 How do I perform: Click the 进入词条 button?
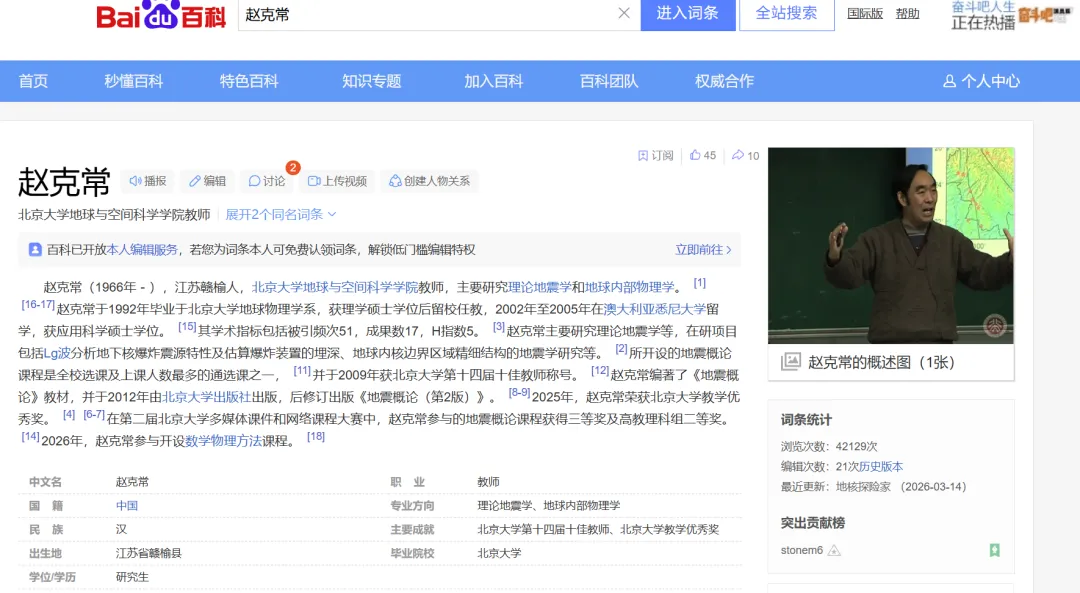[687, 14]
